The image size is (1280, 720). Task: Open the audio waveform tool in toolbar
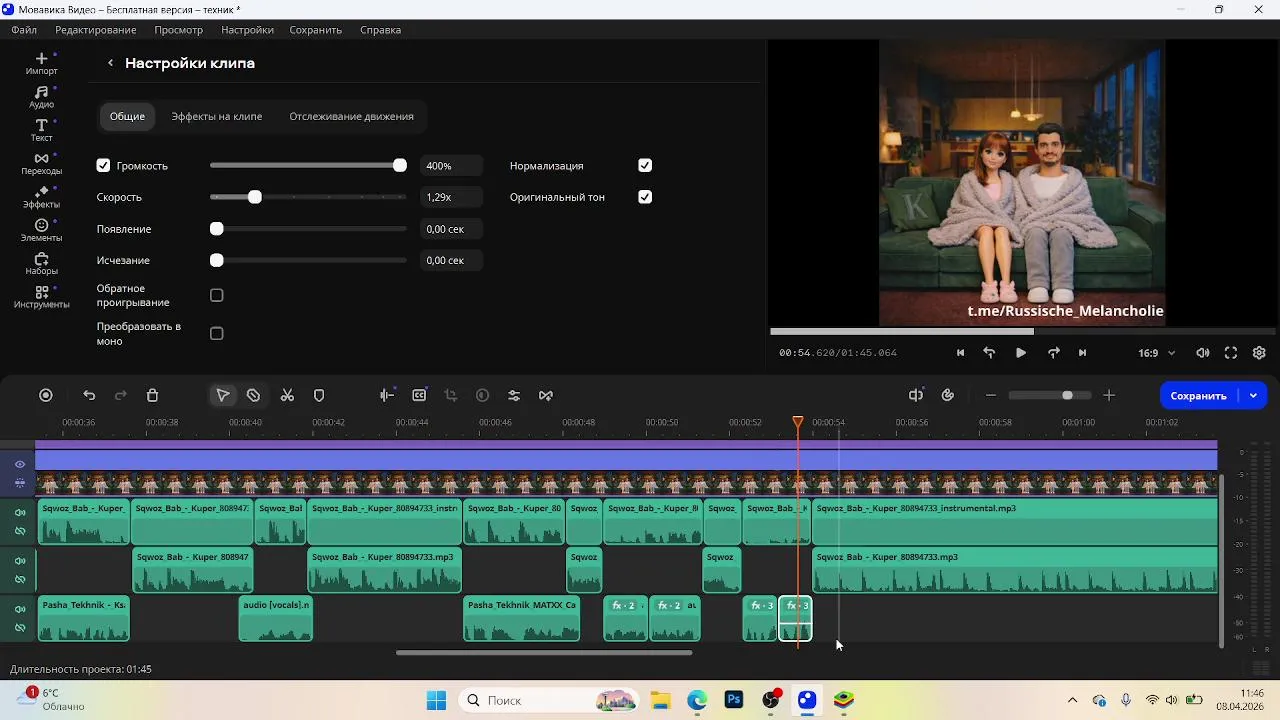click(387, 395)
